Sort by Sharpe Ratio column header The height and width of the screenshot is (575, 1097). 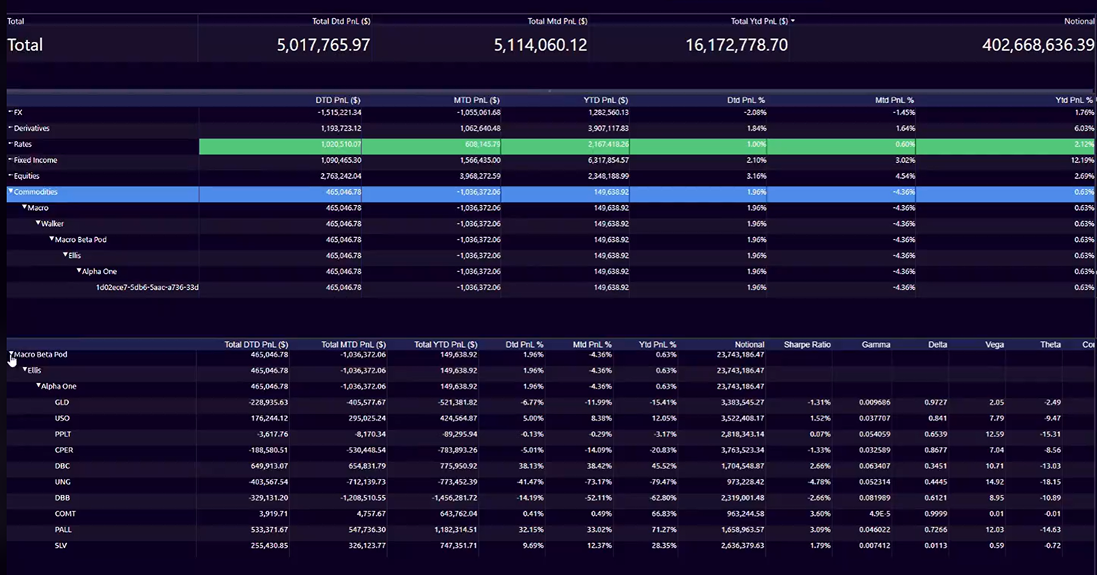[x=807, y=345]
